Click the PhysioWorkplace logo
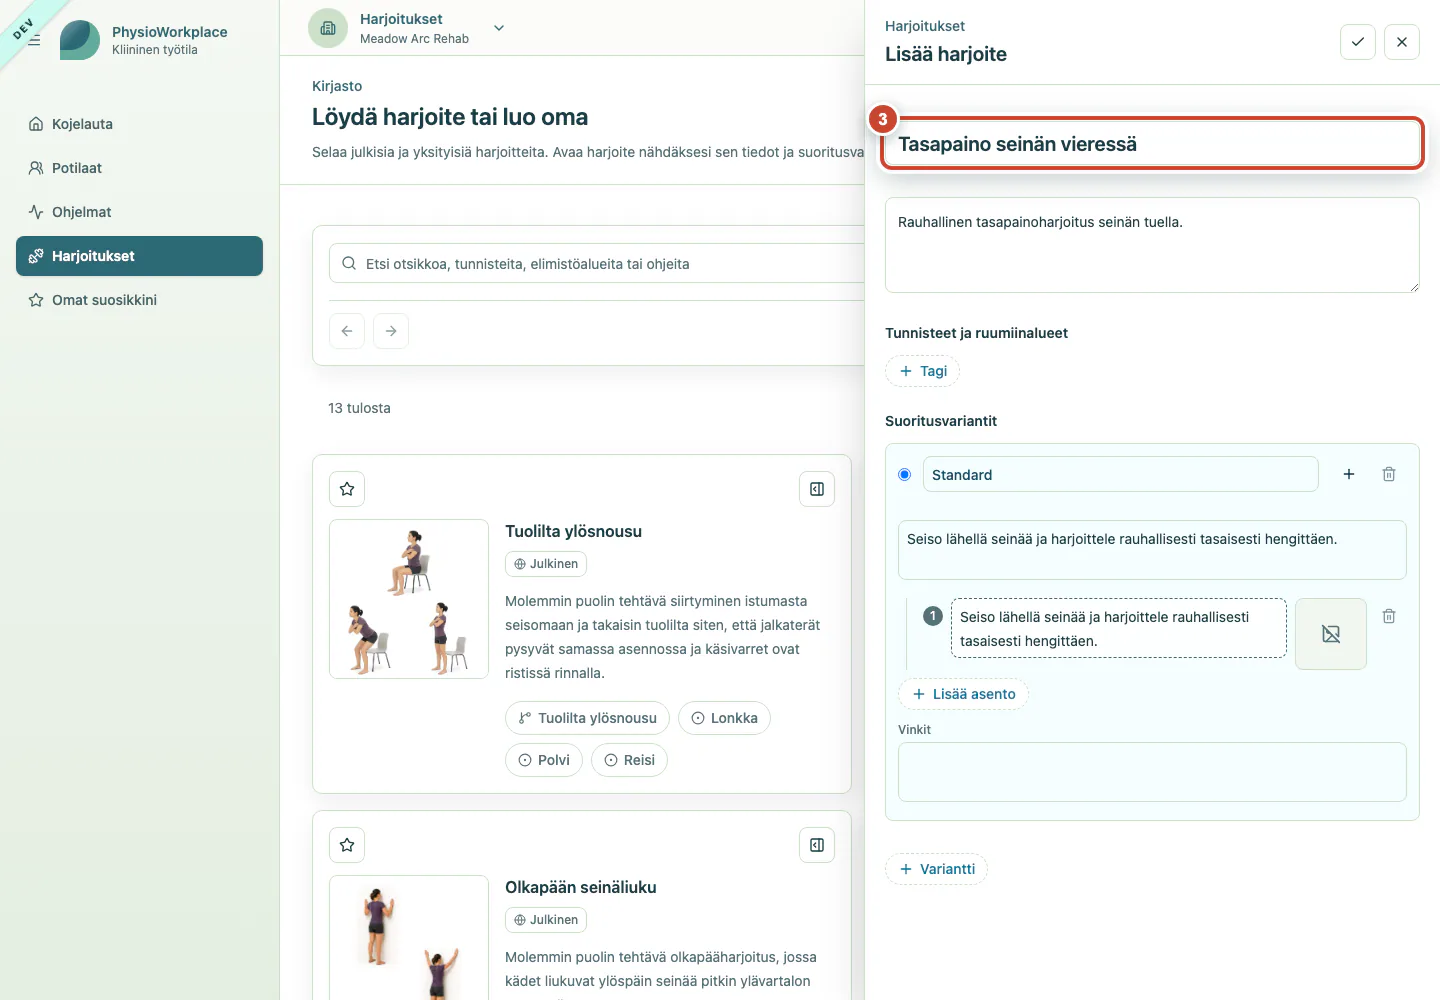 [80, 40]
